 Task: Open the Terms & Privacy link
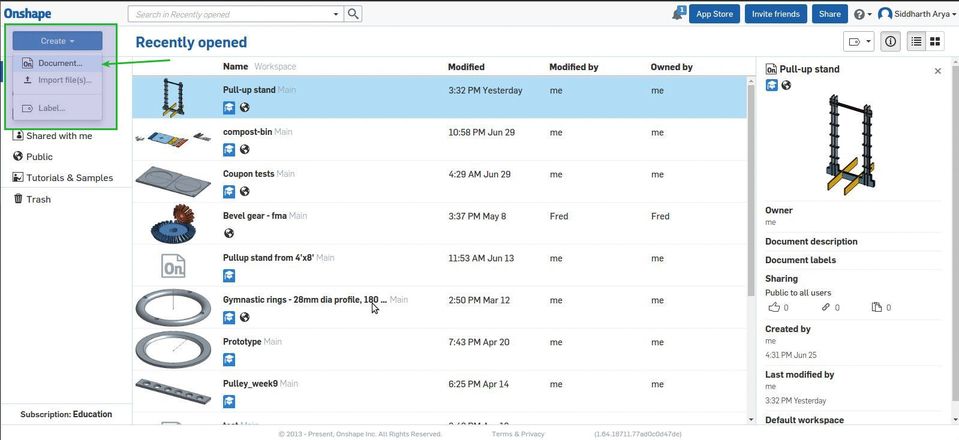coord(517,434)
